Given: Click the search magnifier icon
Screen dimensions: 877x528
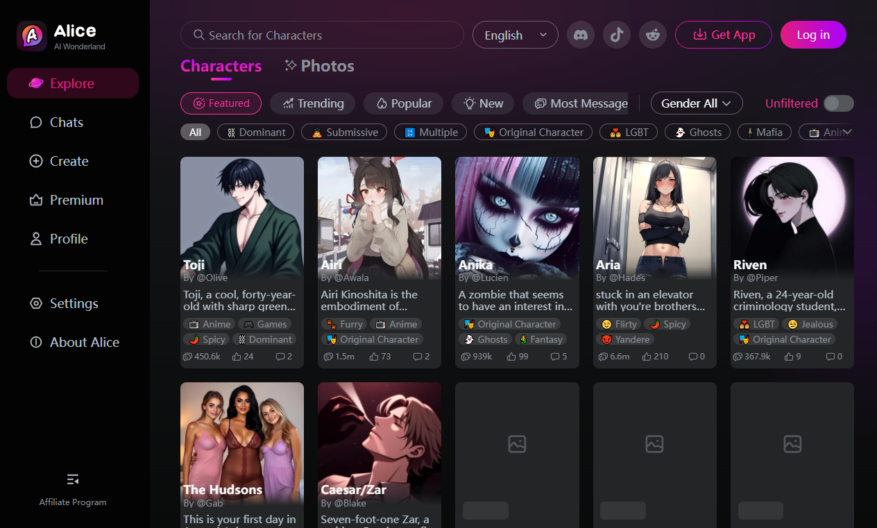Looking at the screenshot, I should point(199,35).
